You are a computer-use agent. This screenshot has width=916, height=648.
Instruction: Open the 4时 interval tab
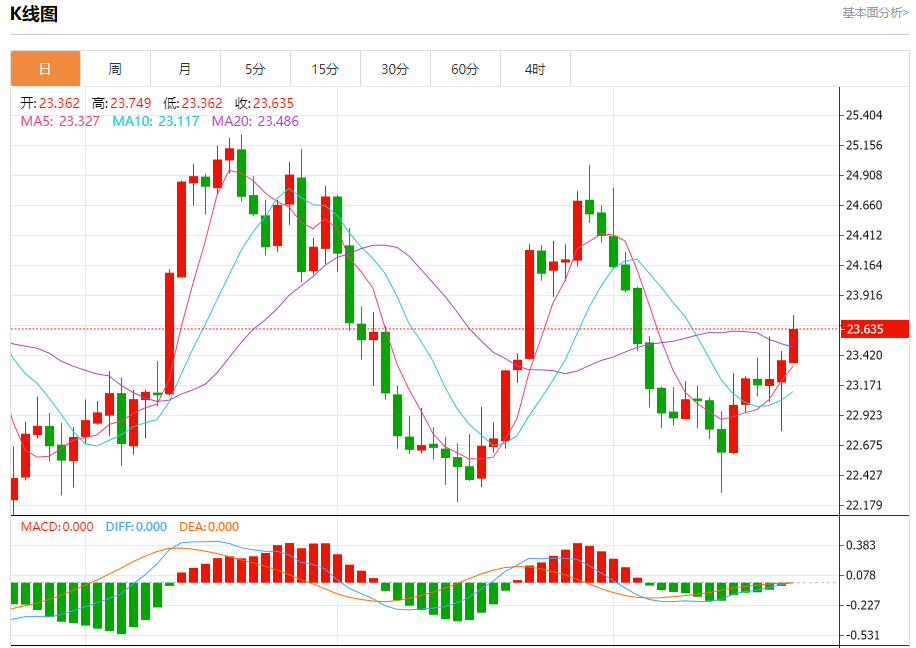point(535,69)
